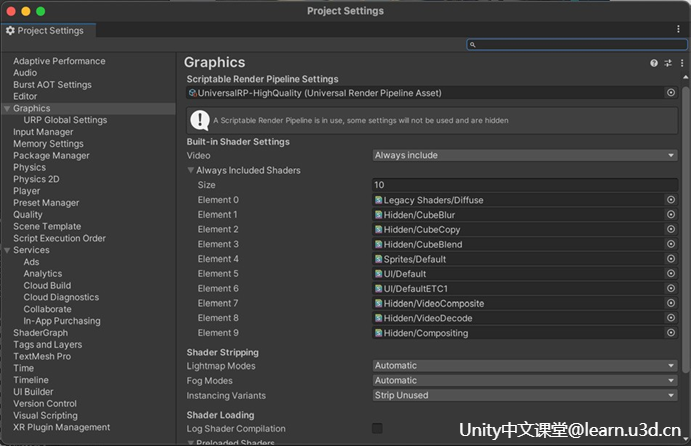691x446 pixels.
Task: Open object picker for Element 6 shader
Action: pyautogui.click(x=671, y=288)
